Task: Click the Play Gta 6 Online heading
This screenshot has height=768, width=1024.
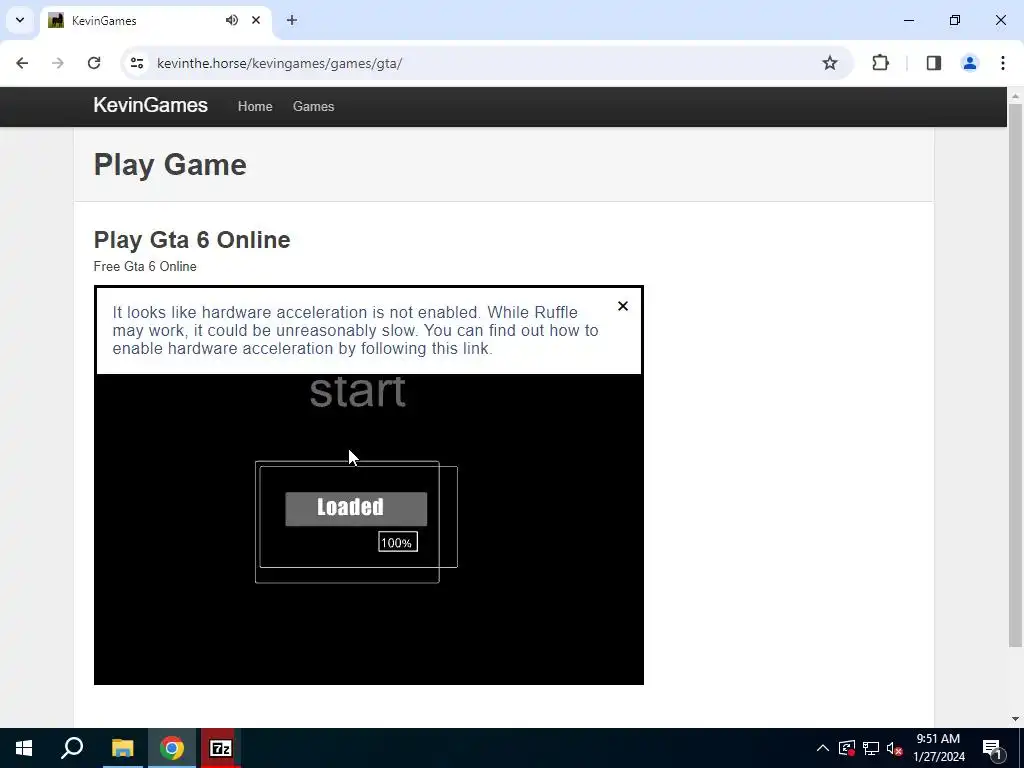Action: [192, 240]
